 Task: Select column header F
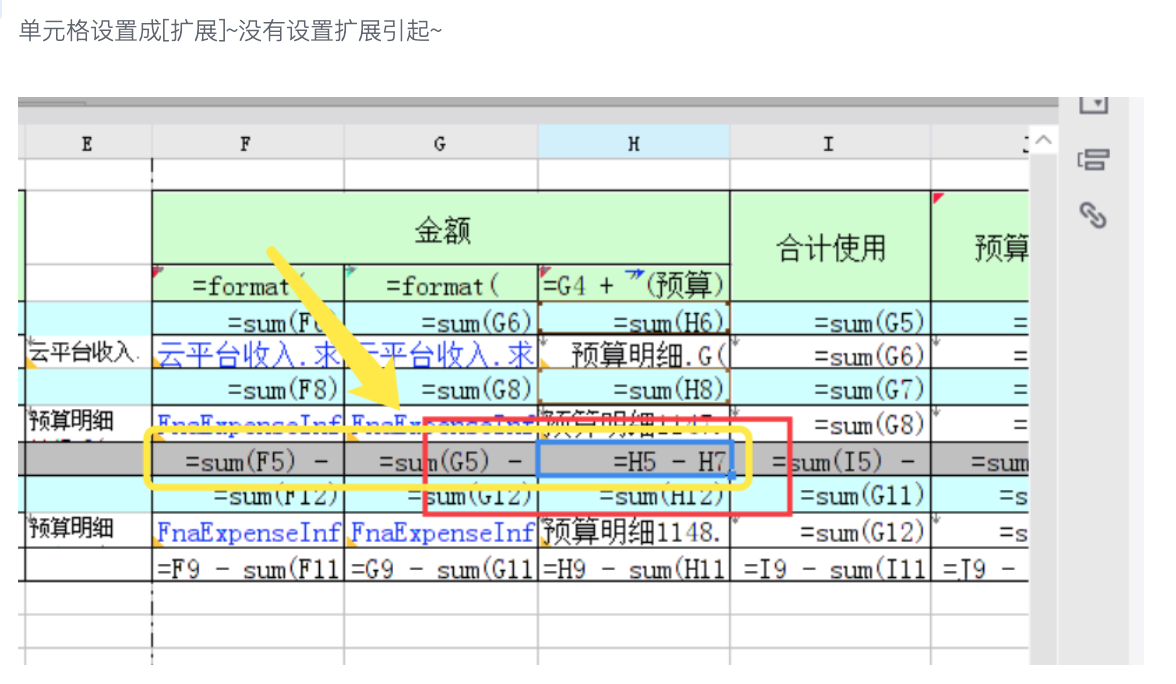tap(247, 143)
